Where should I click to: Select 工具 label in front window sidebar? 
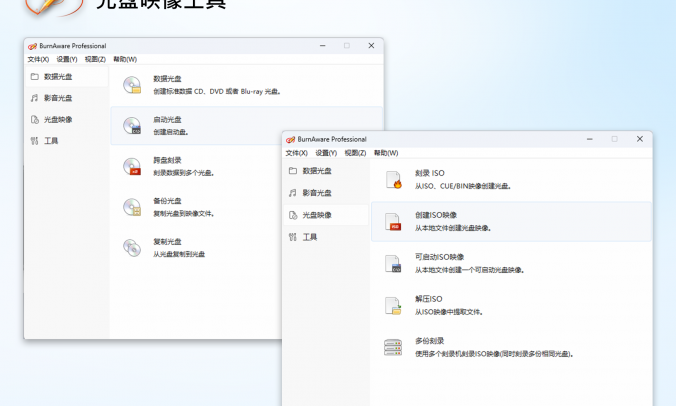[310, 237]
